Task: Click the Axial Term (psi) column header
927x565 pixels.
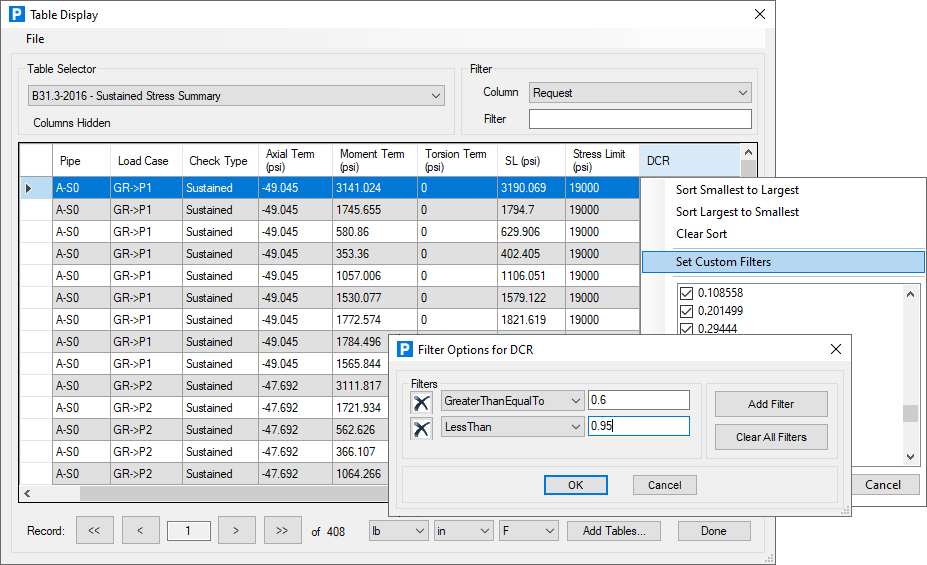Action: (296, 160)
